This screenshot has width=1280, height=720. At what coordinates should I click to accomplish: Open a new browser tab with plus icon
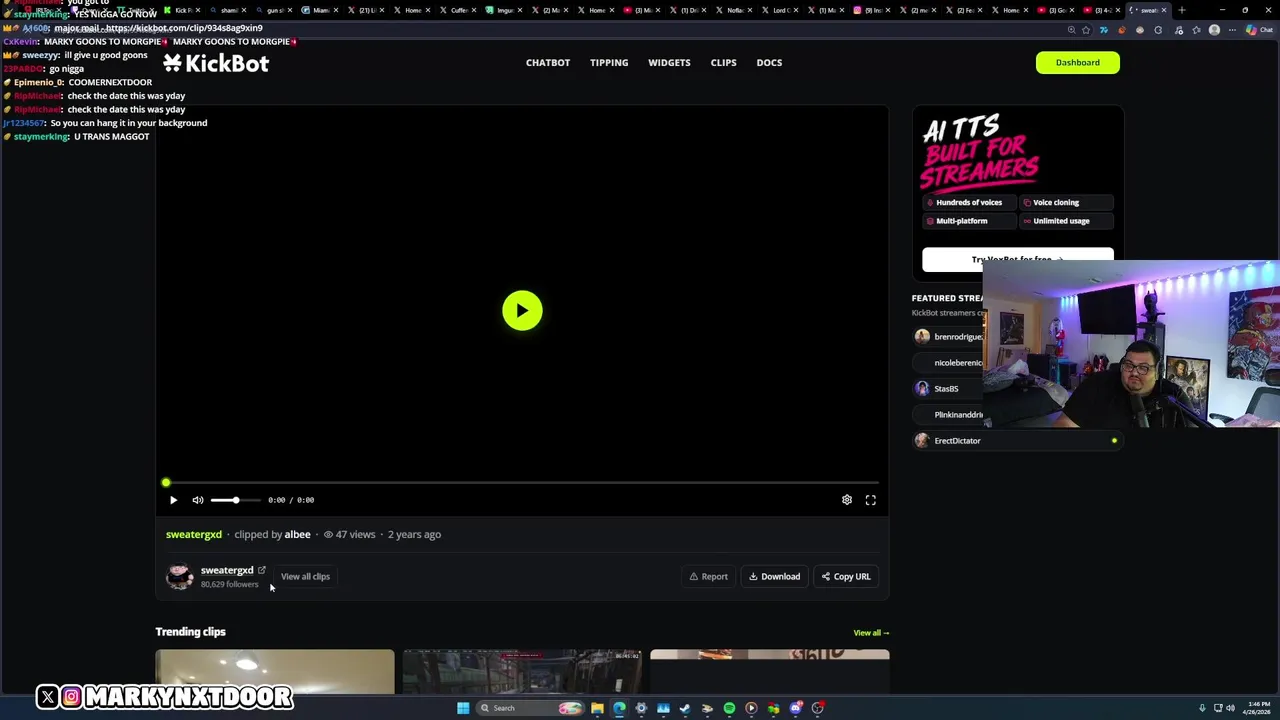point(1182,10)
